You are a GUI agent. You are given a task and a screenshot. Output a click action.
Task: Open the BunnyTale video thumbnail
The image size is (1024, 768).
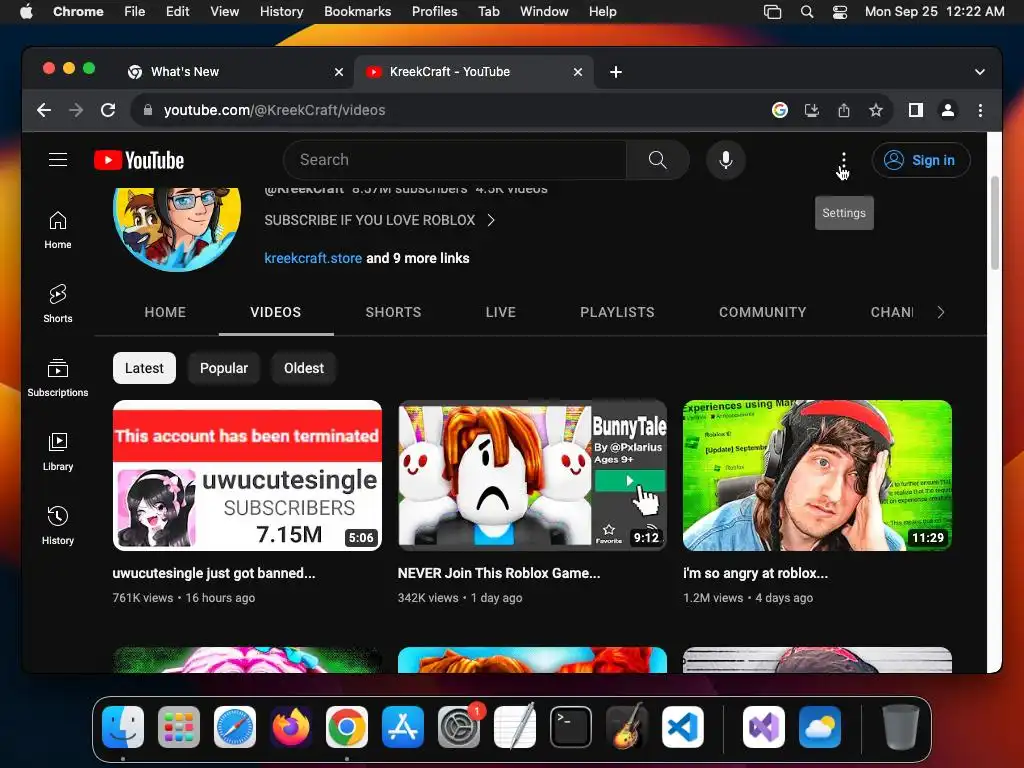[532, 475]
